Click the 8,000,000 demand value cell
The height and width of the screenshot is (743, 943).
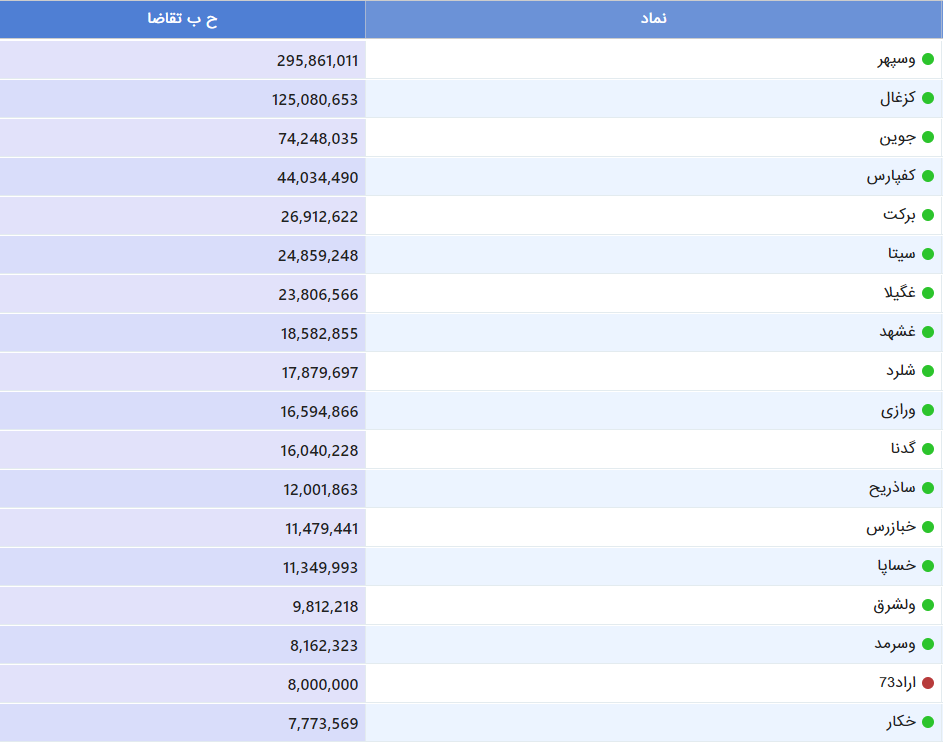pyautogui.click(x=182, y=683)
